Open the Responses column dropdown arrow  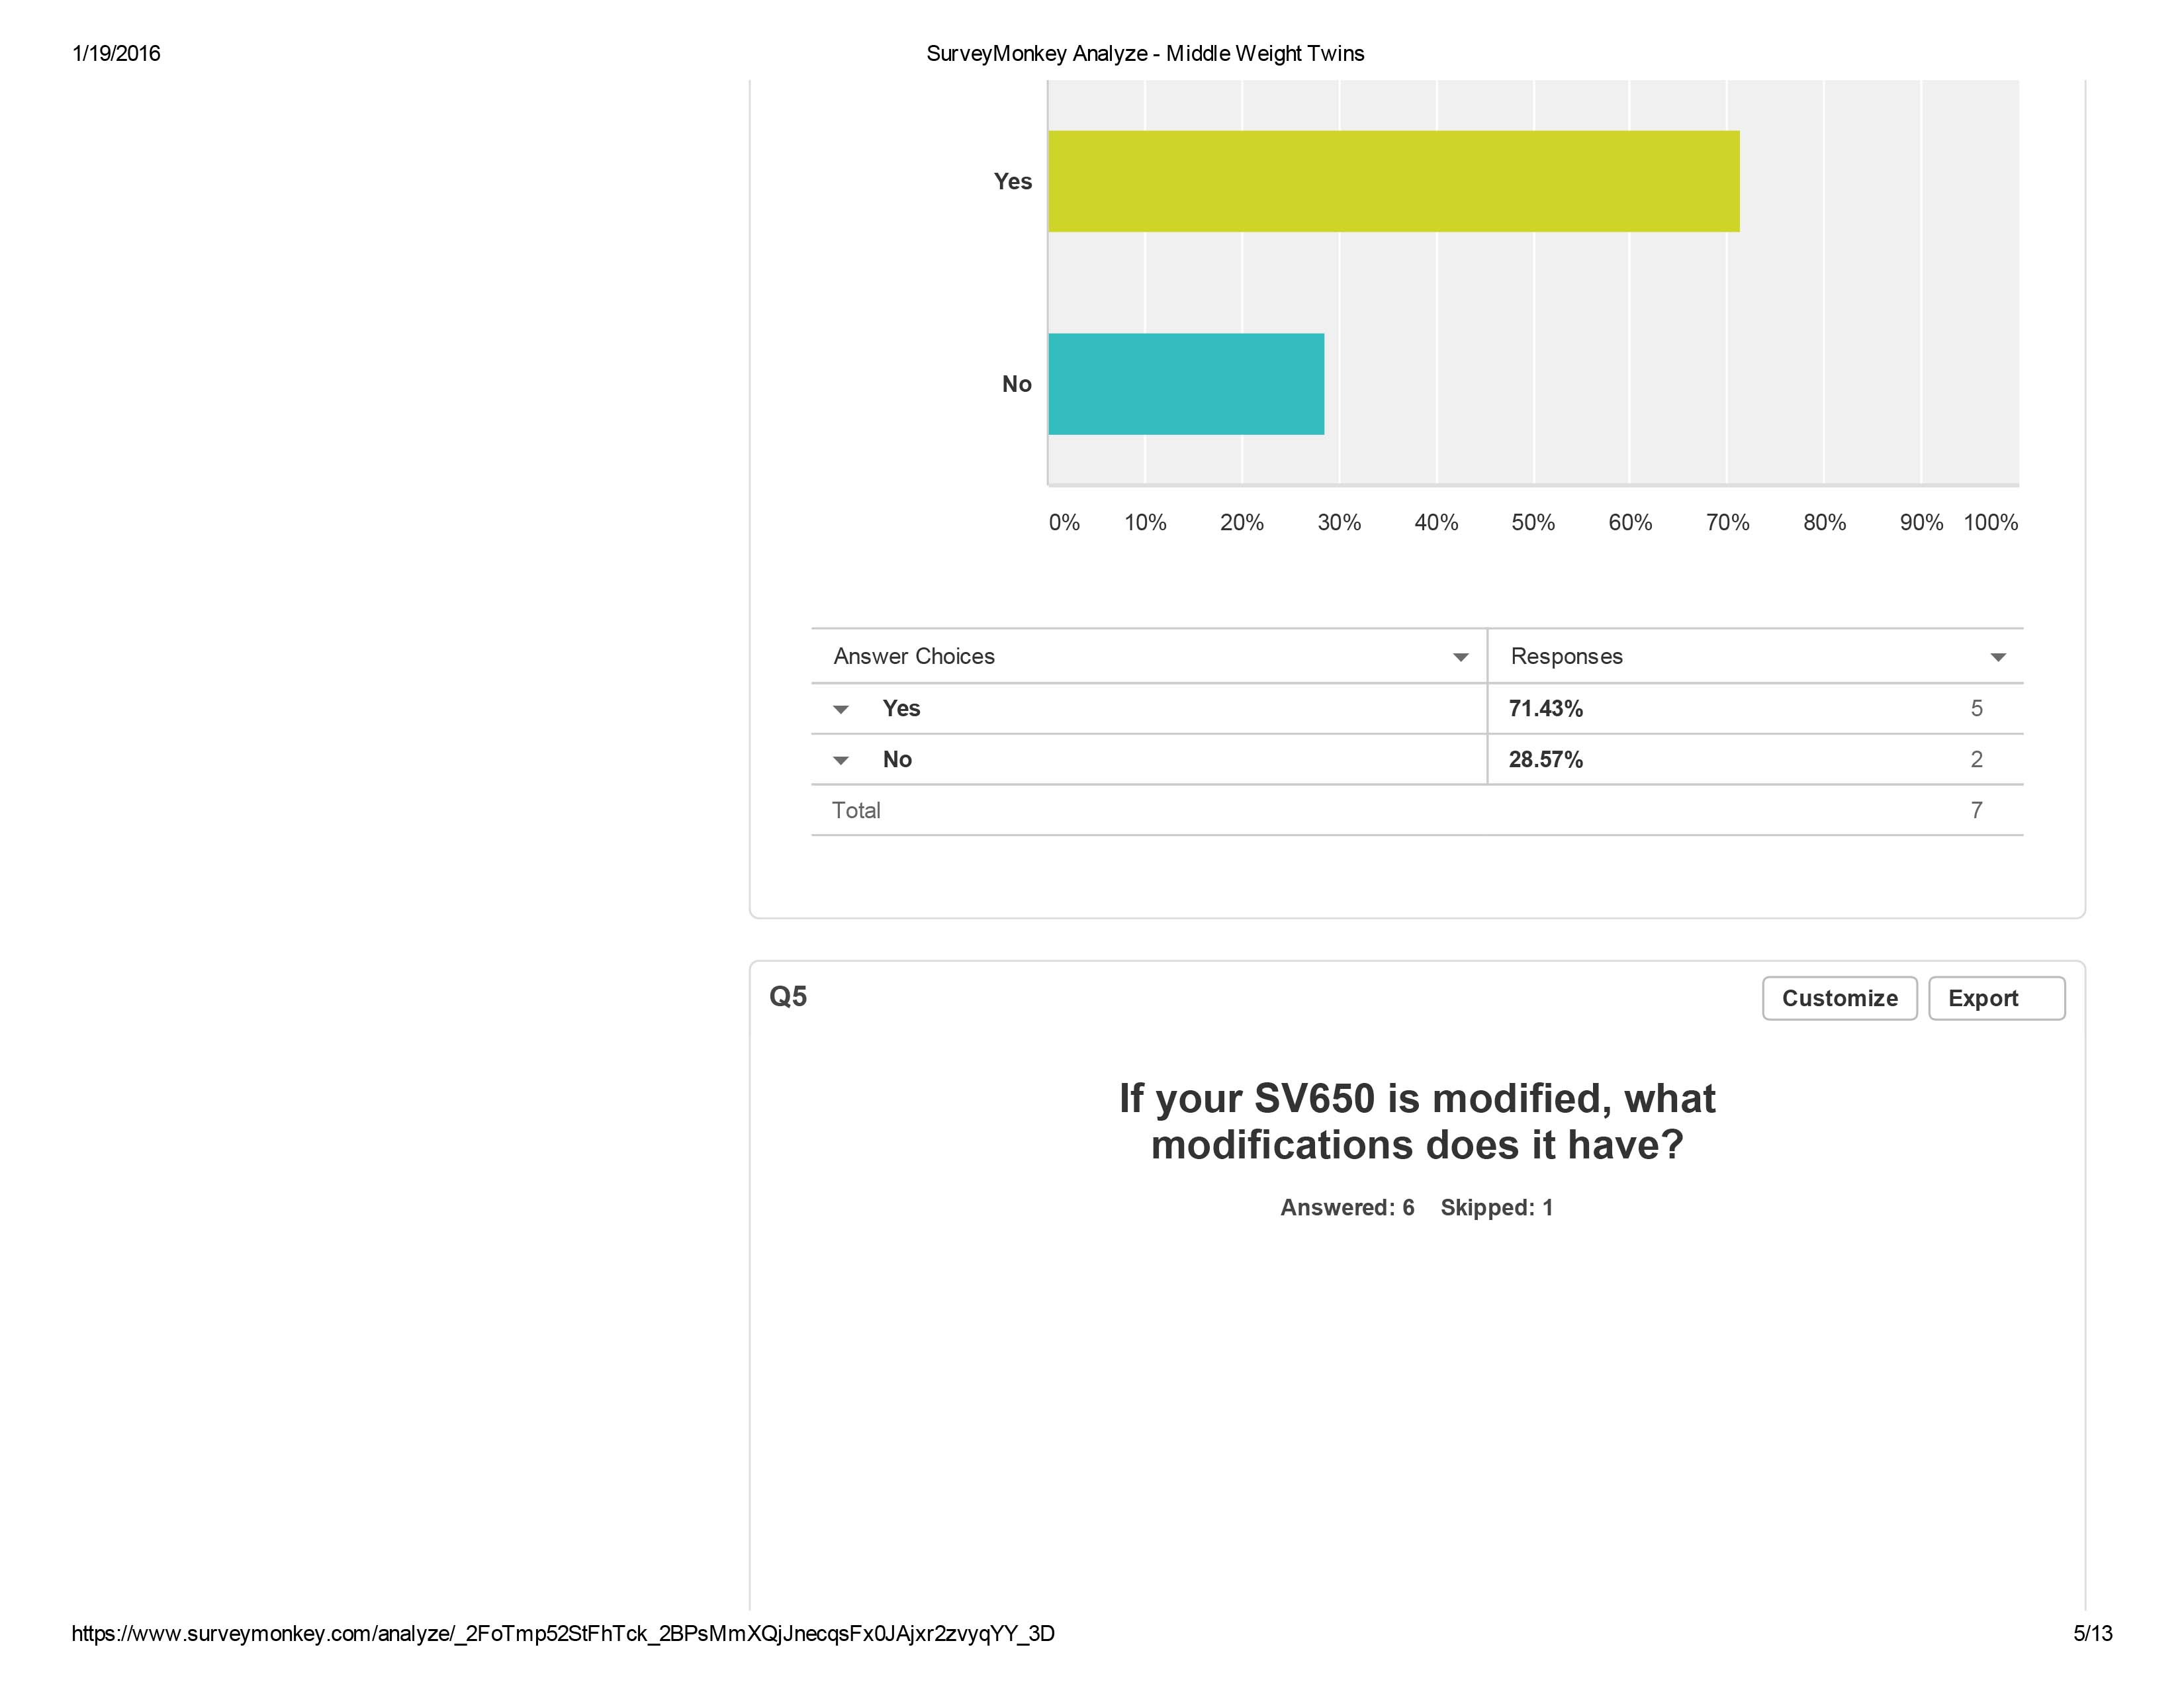point(1998,657)
